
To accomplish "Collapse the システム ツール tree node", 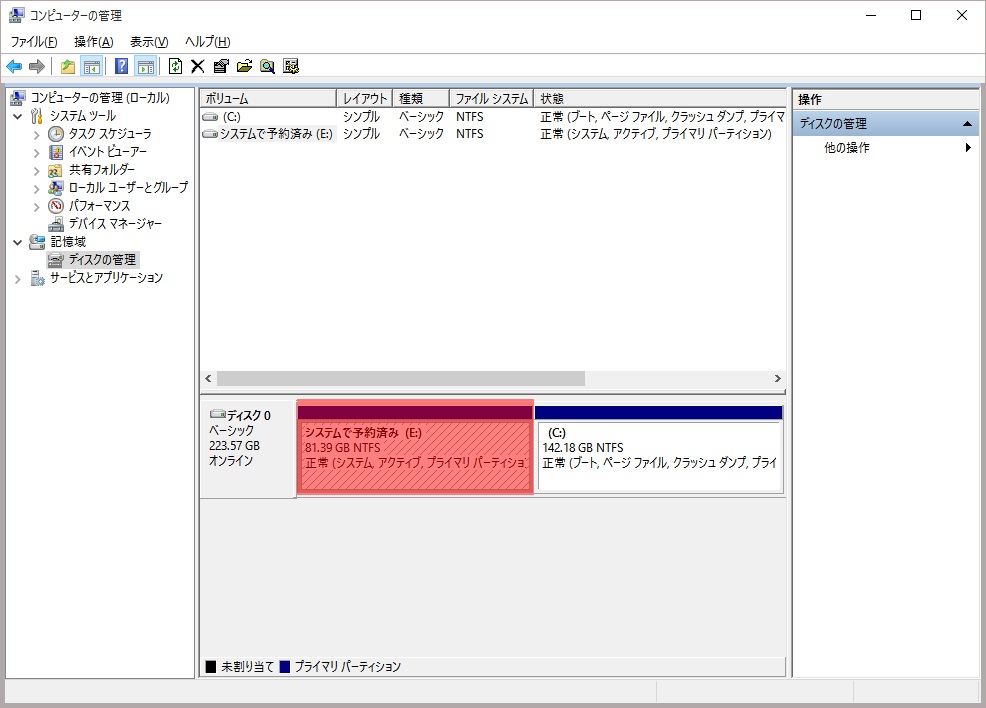I will pyautogui.click(x=18, y=116).
